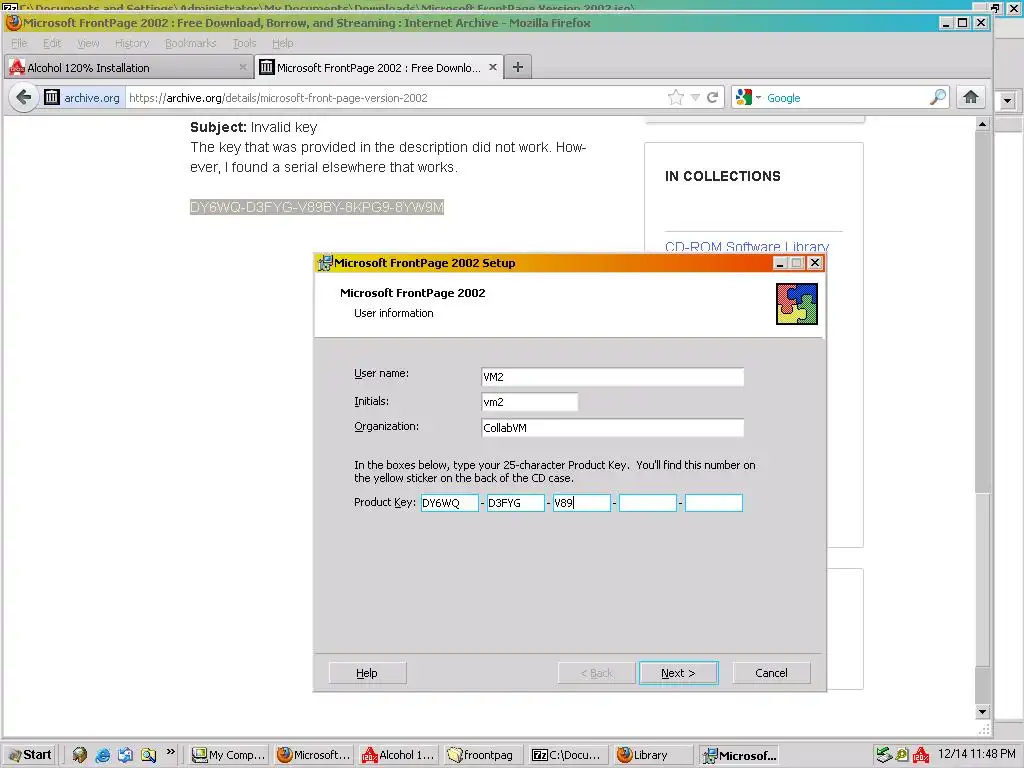Screen dimensions: 1024x768
Task: Close the Microsoft FrontPage 2002 tab
Action: (x=493, y=67)
